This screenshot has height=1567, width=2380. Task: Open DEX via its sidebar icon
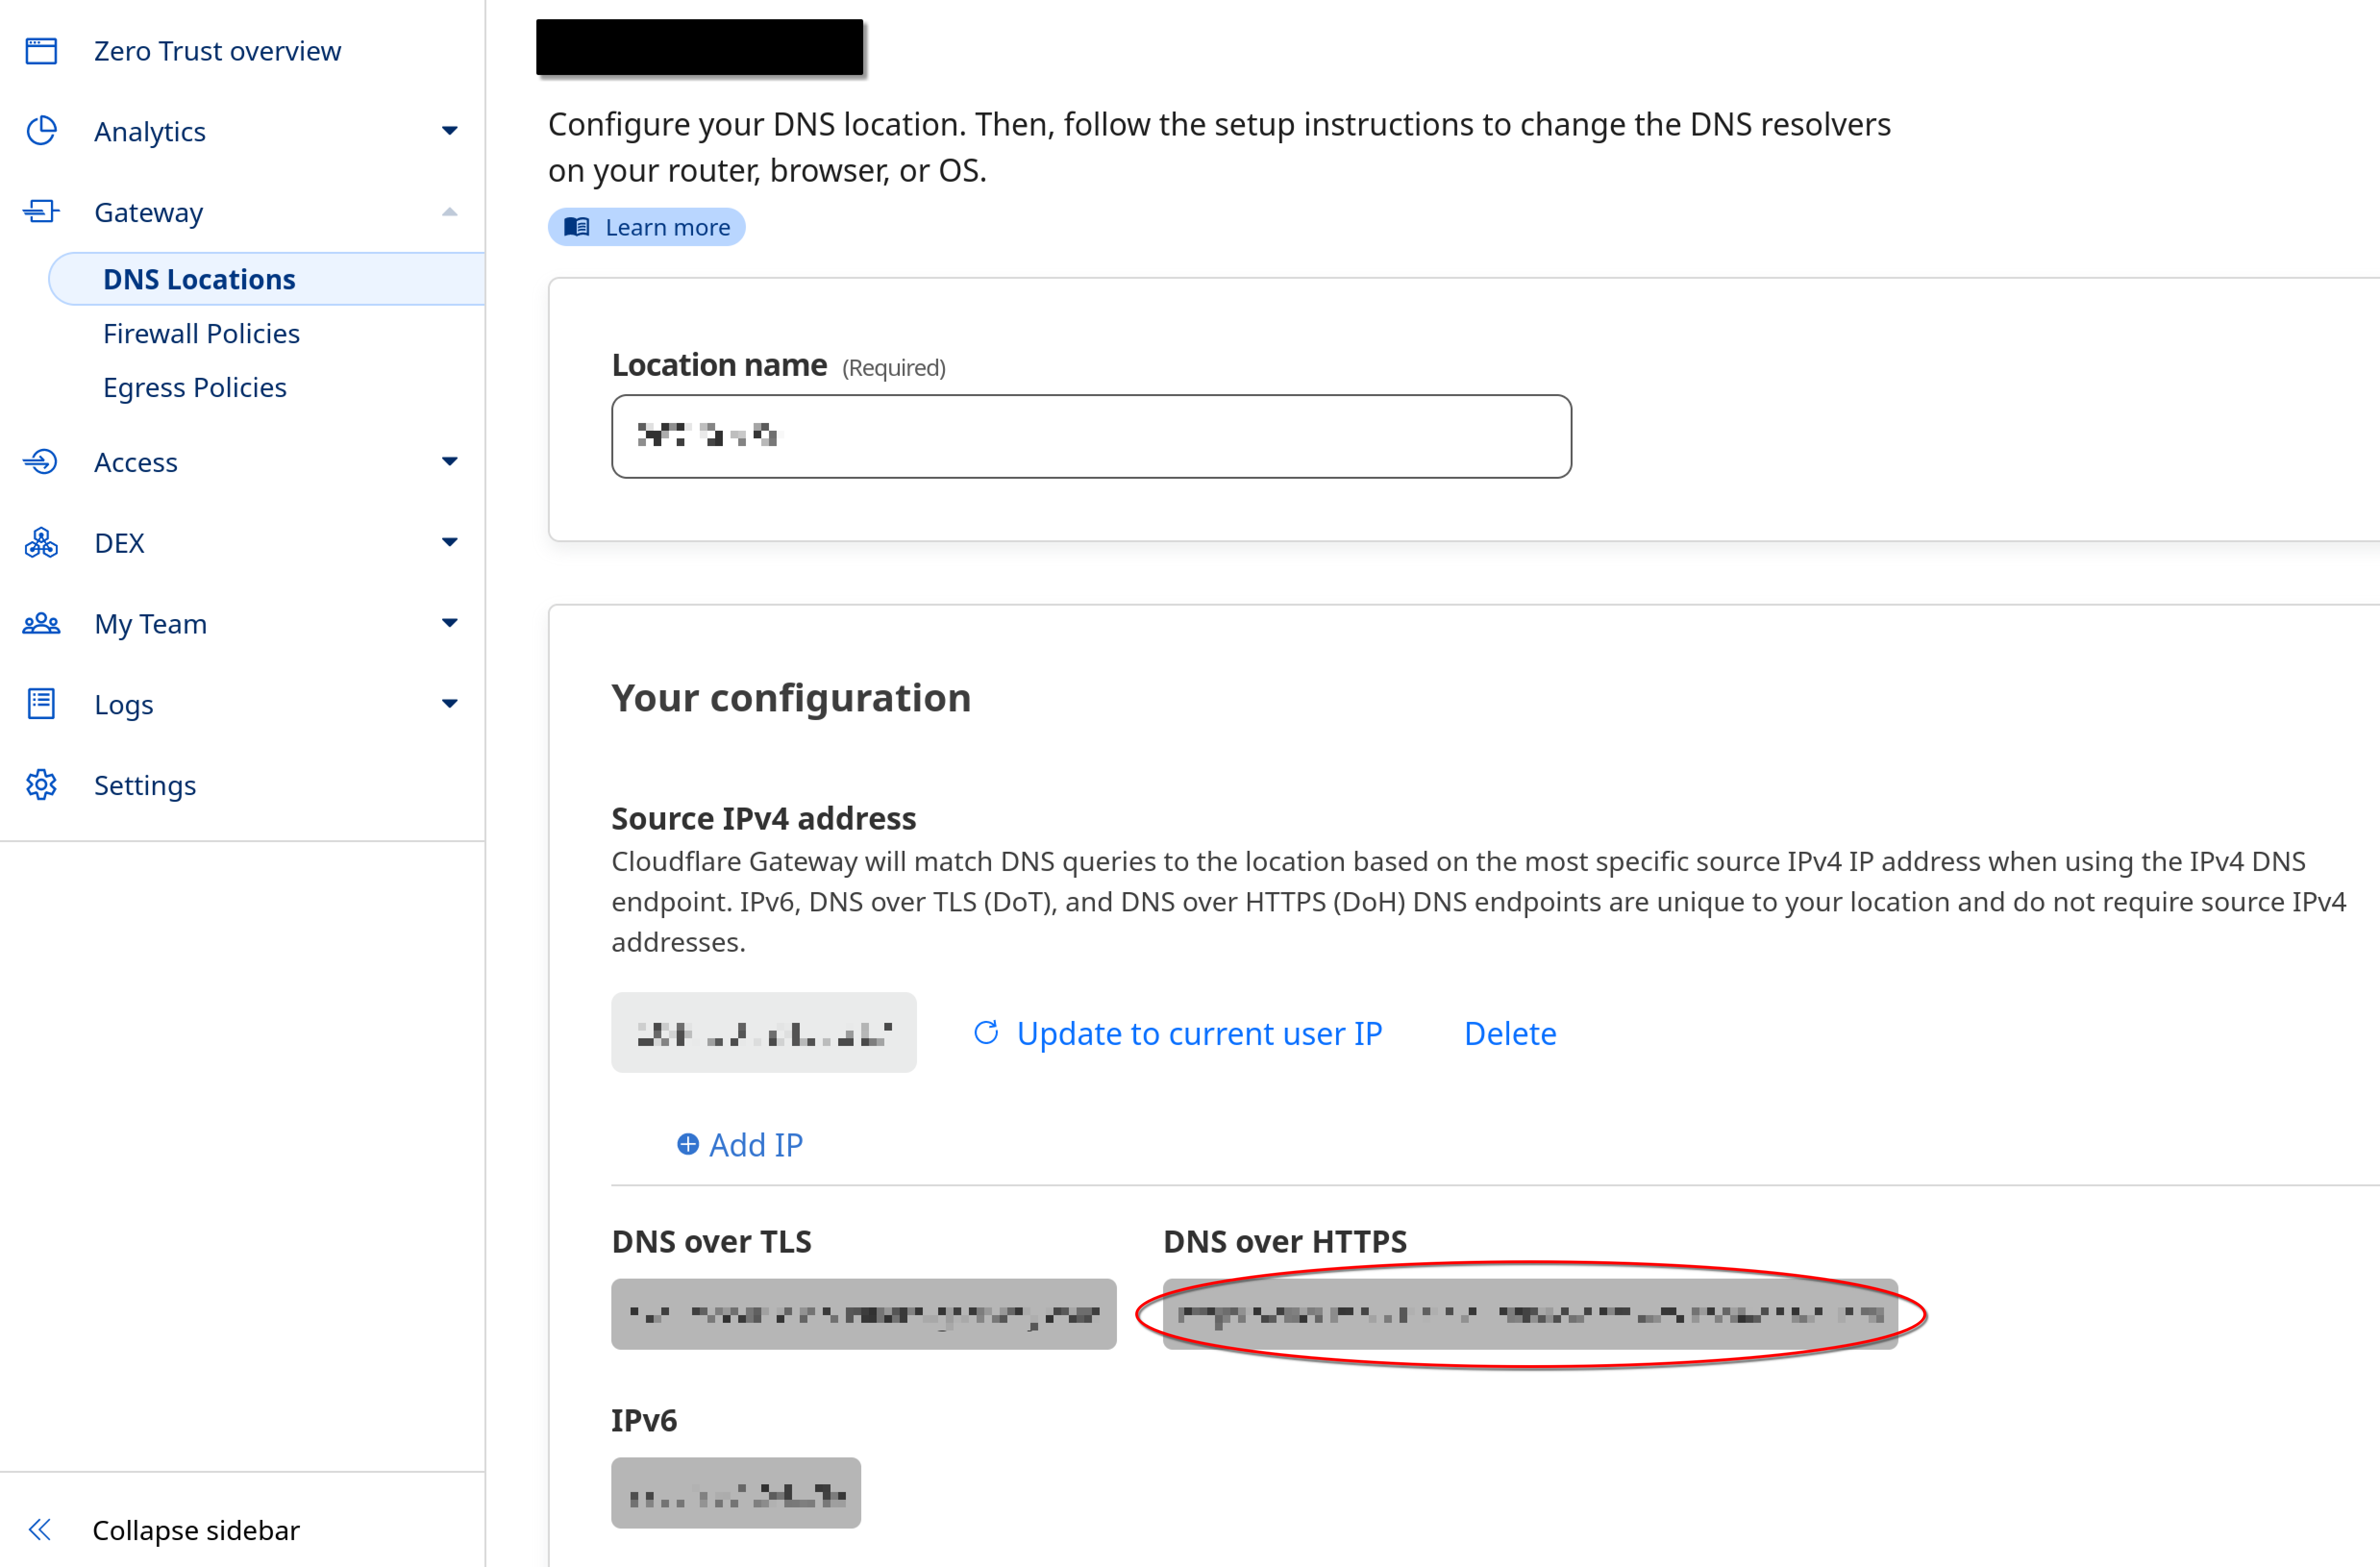[41, 542]
